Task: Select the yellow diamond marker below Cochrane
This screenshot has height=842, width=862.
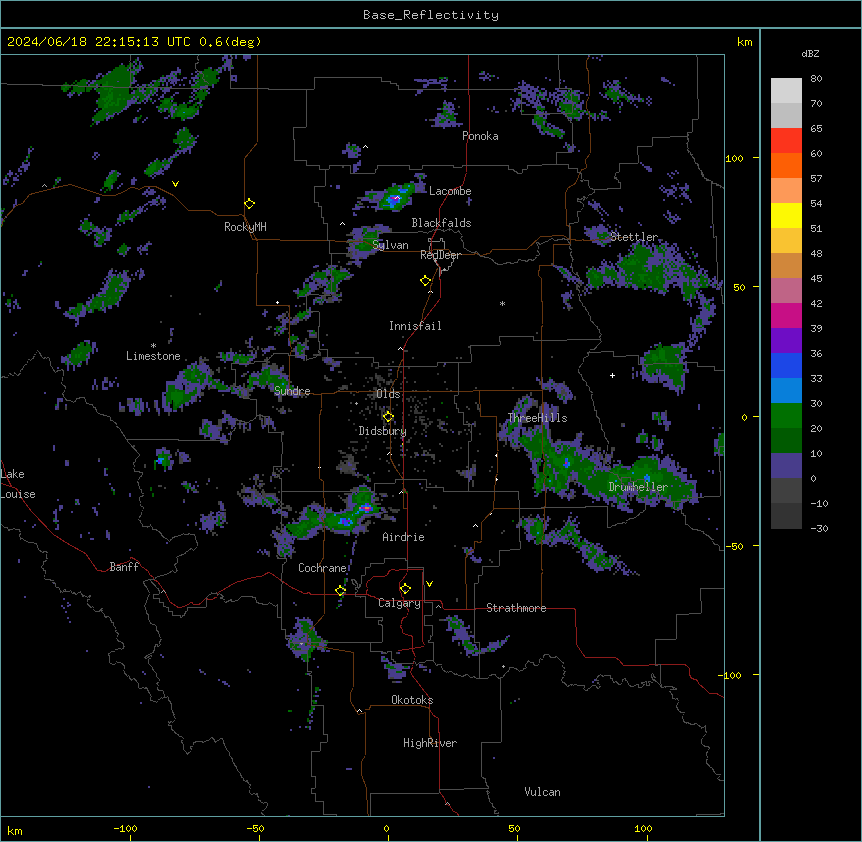Action: click(340, 591)
